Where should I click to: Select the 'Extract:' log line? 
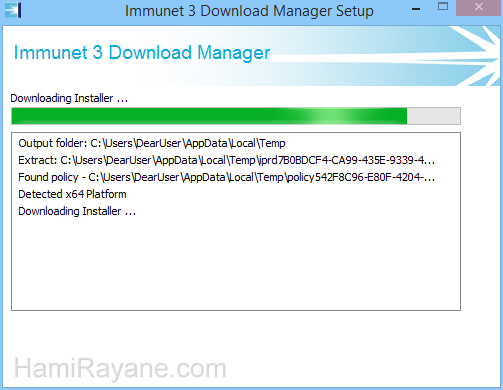click(226, 160)
